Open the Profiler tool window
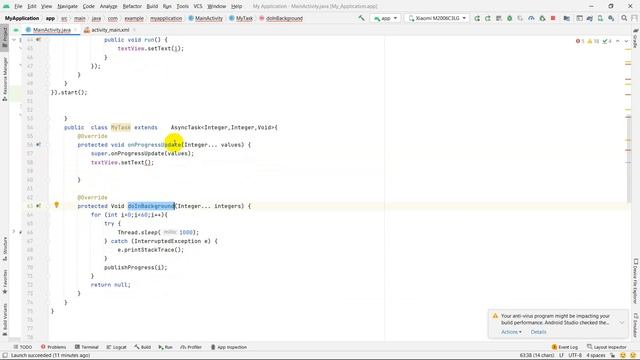This screenshot has width=640, height=360. coord(191,347)
